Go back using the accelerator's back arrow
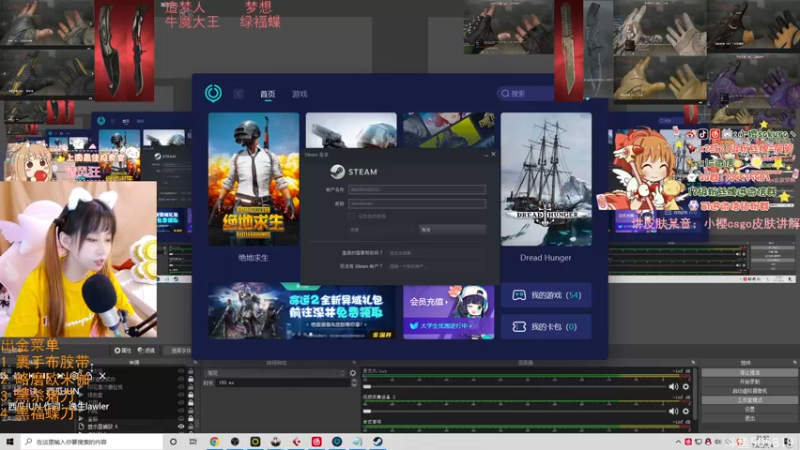 pos(239,94)
